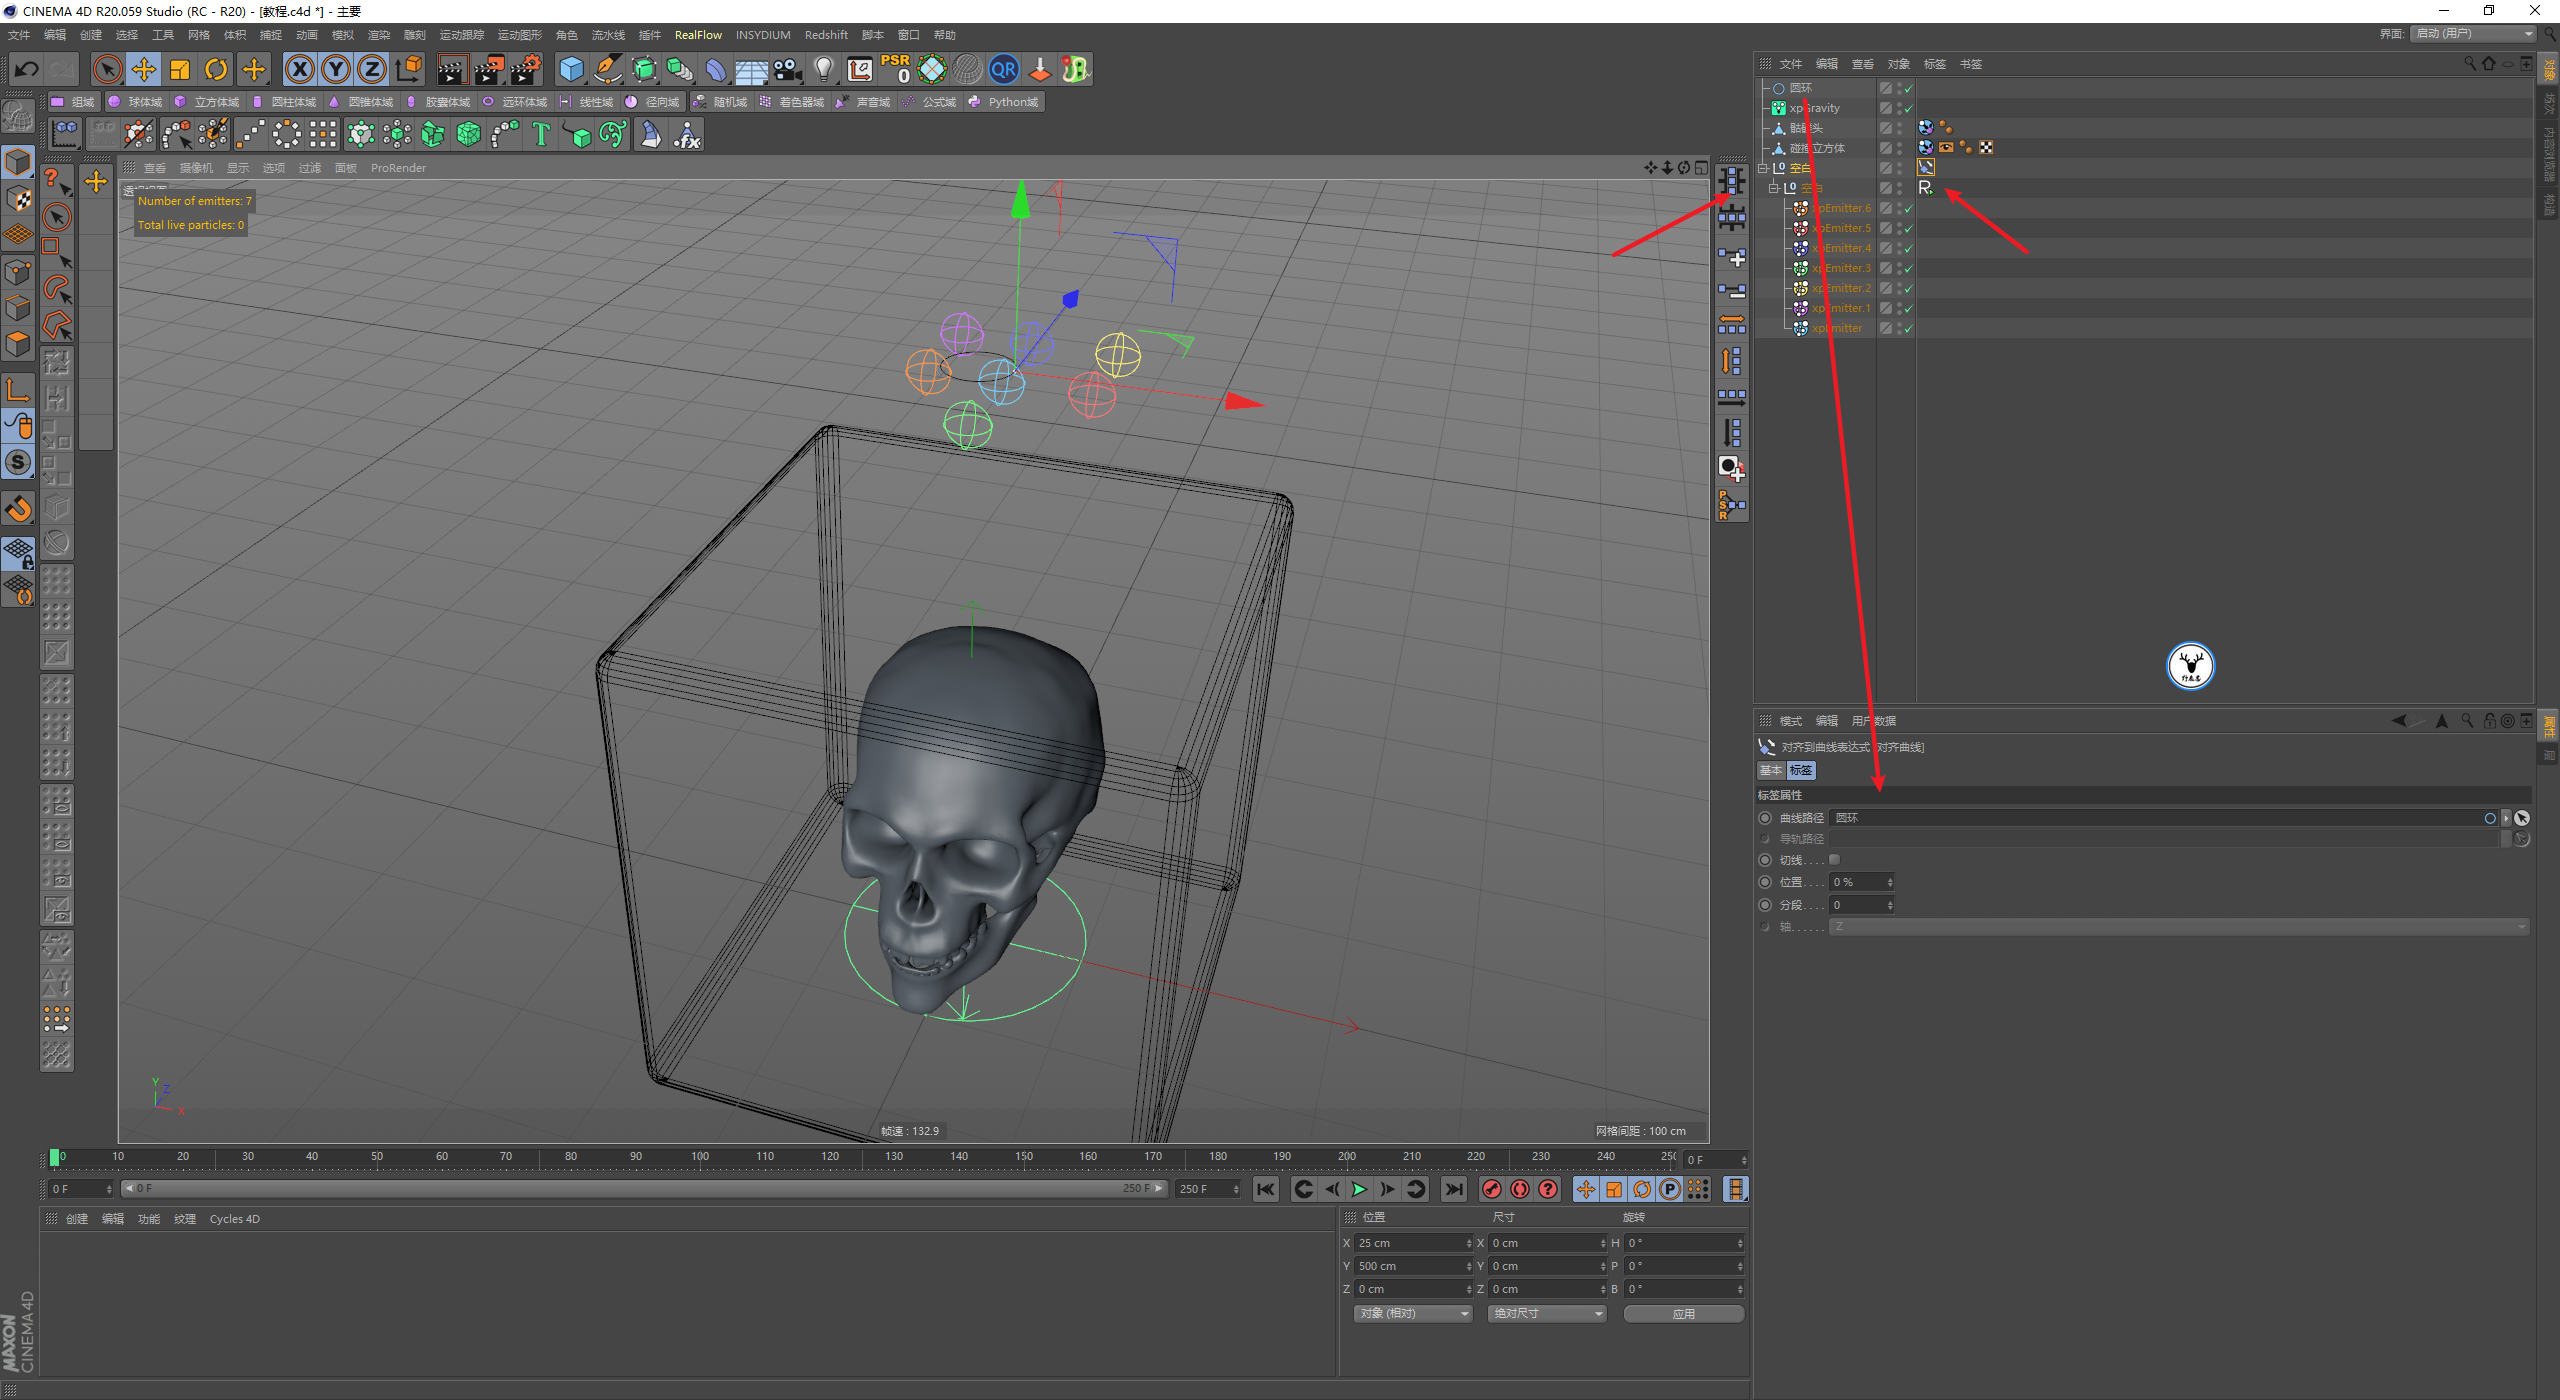Image resolution: width=2560 pixels, height=1400 pixels.
Task: Click the blue Cube primitive icon
Action: pos(571,69)
